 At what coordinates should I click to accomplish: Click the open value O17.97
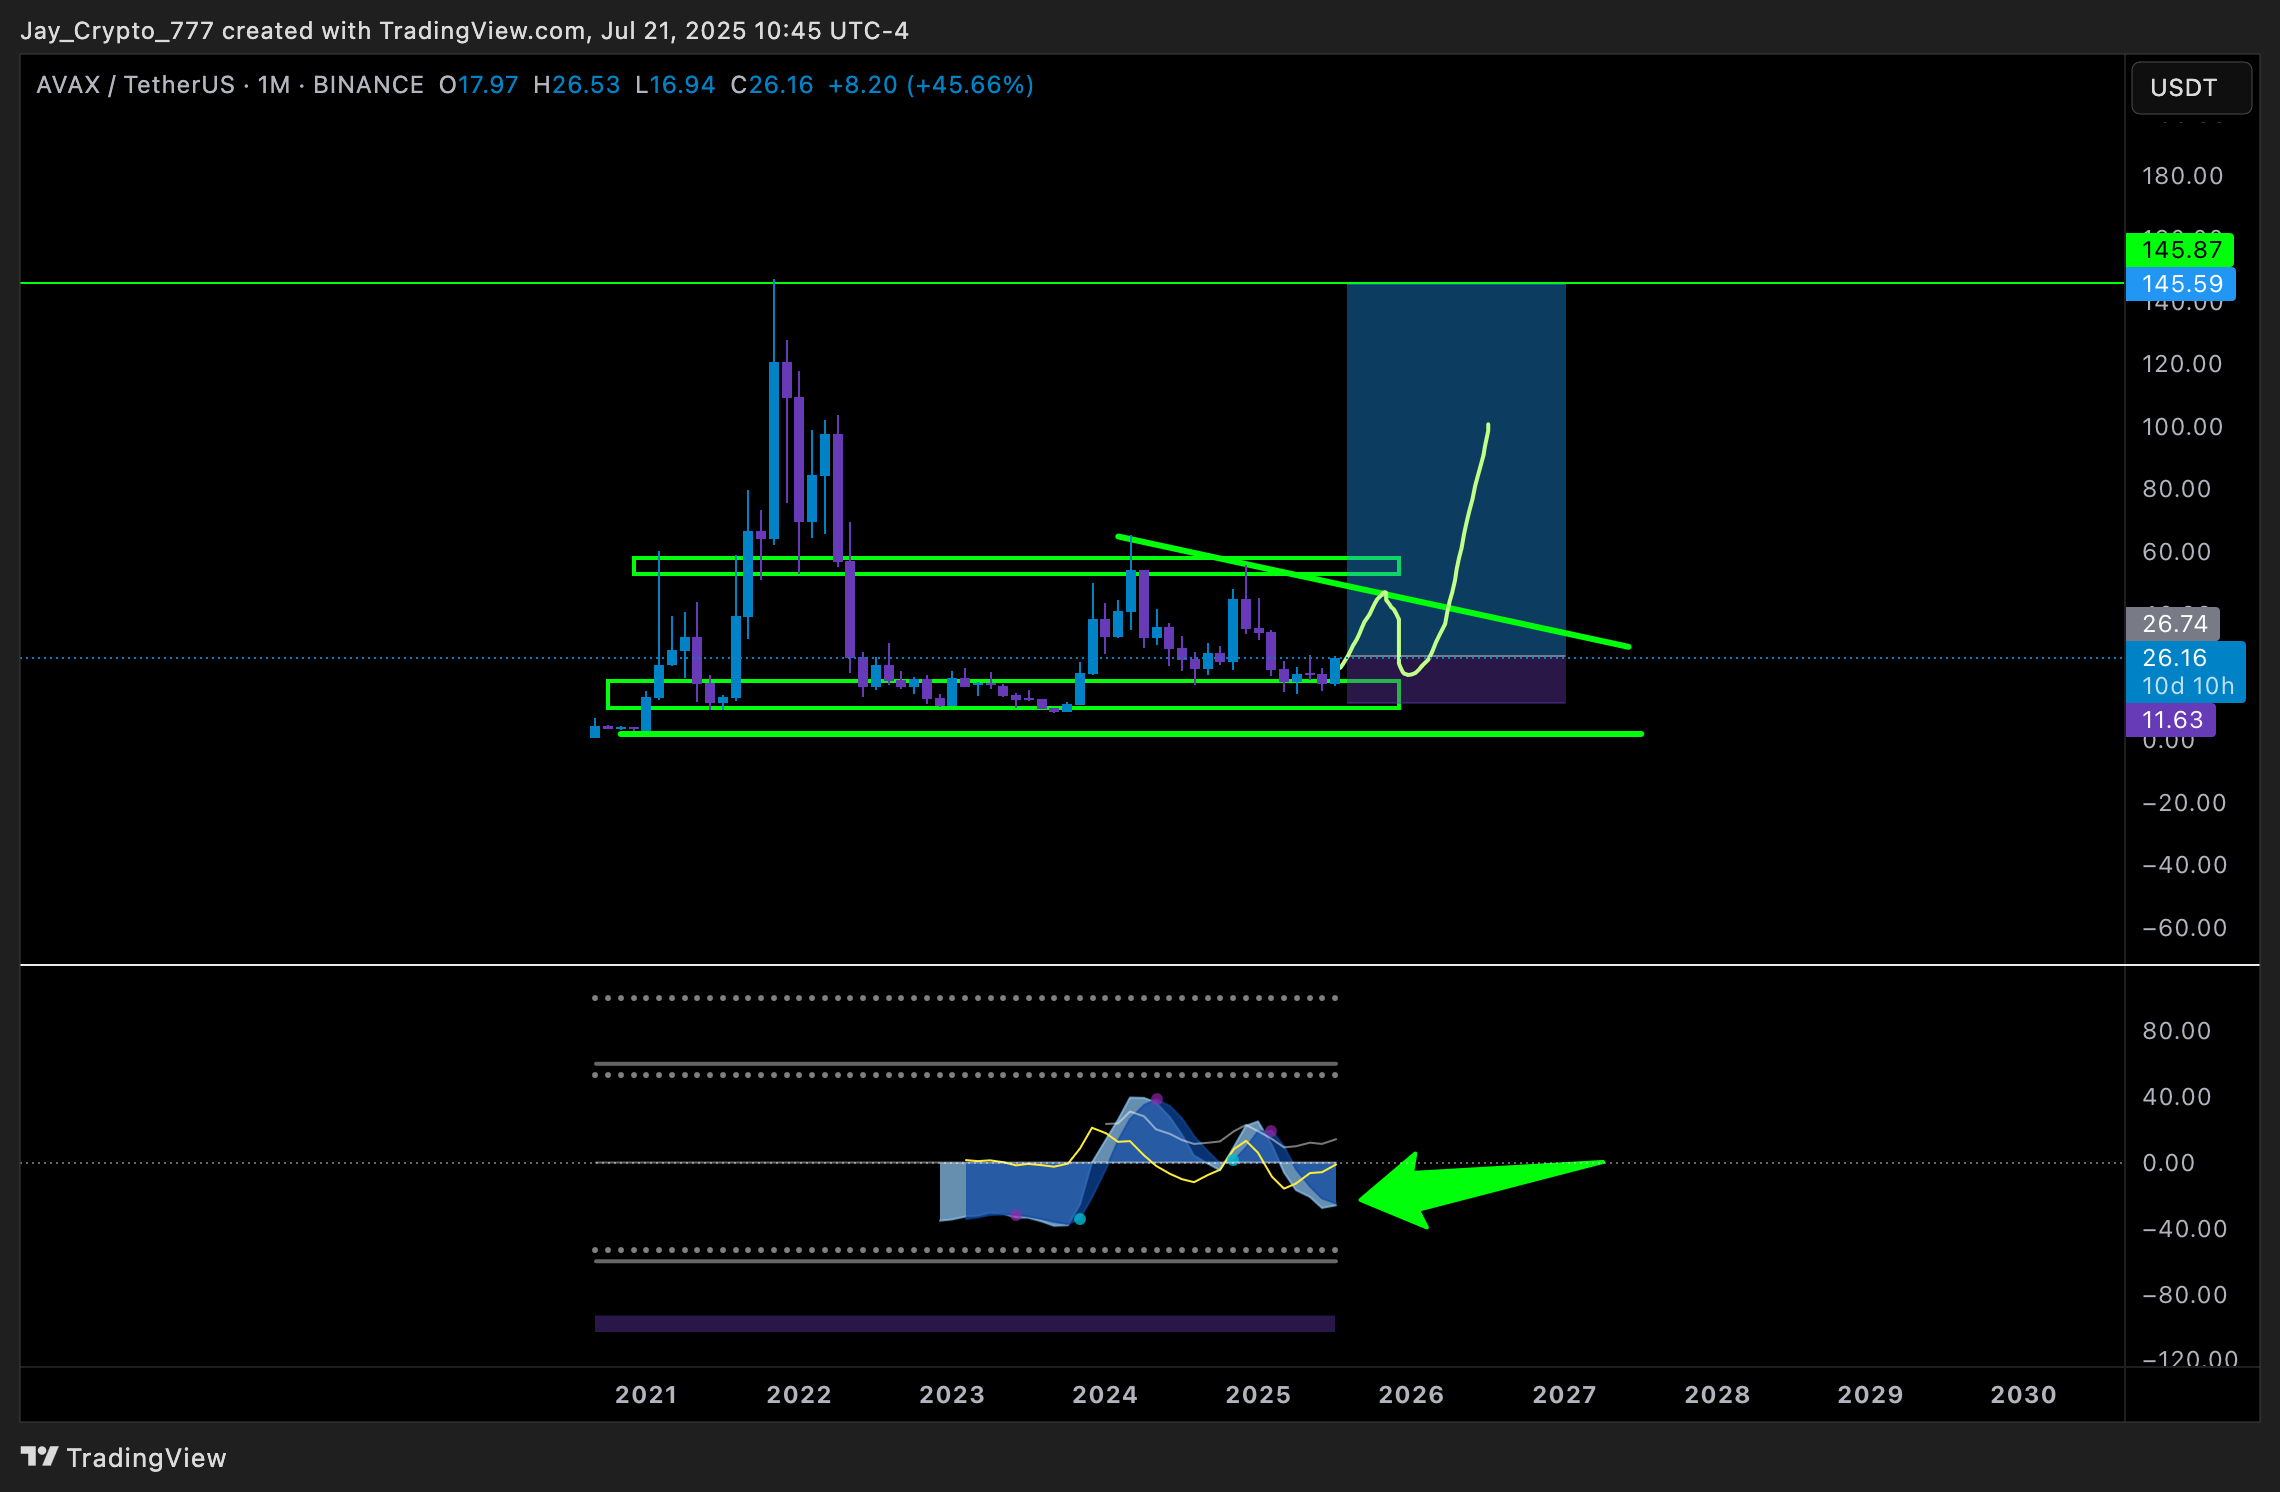[x=479, y=85]
